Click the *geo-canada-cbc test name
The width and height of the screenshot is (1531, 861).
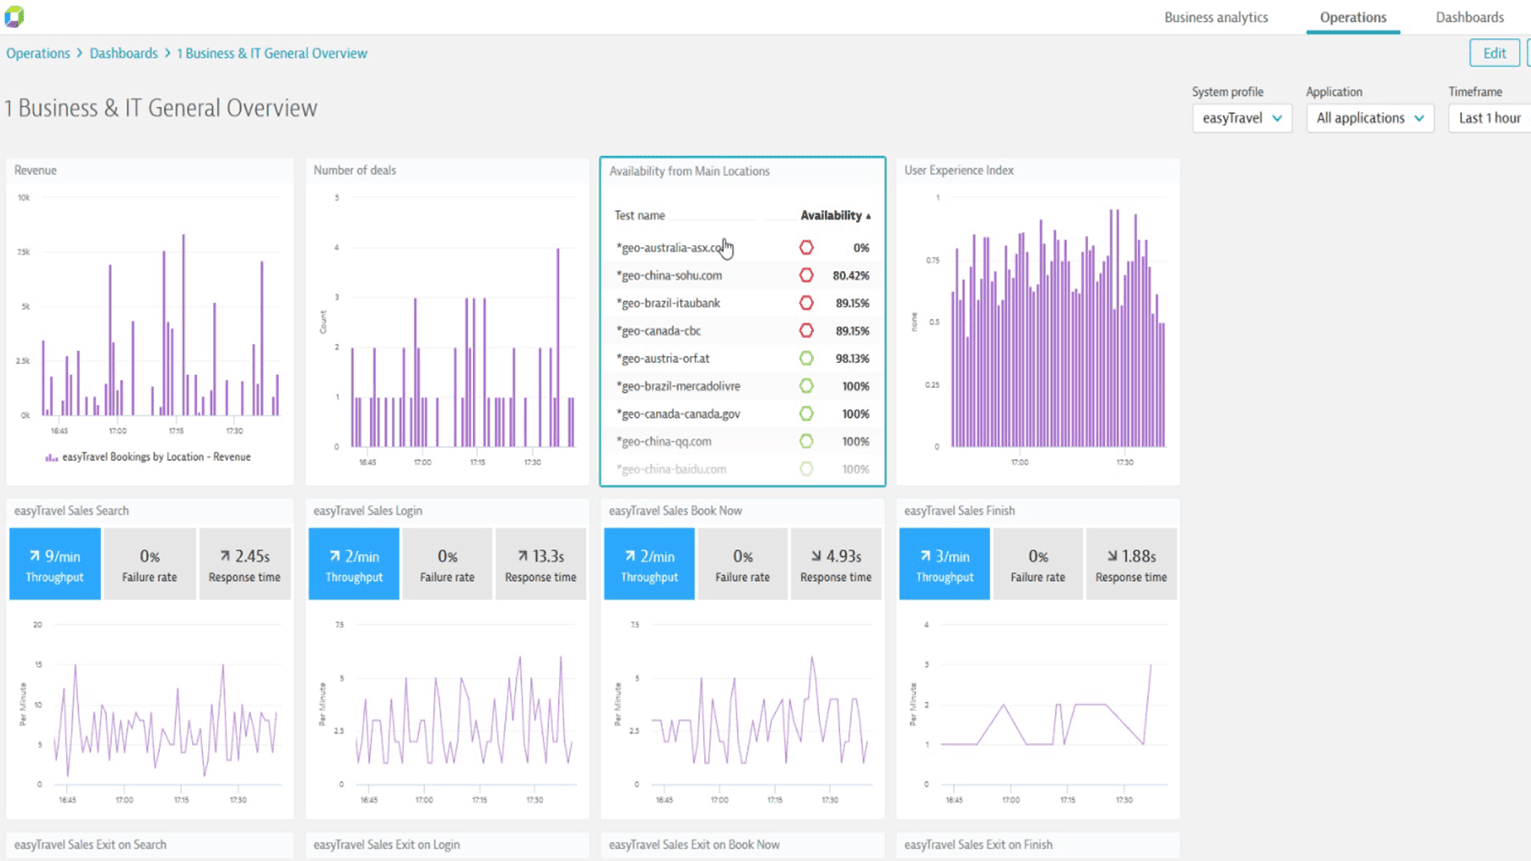(x=658, y=331)
